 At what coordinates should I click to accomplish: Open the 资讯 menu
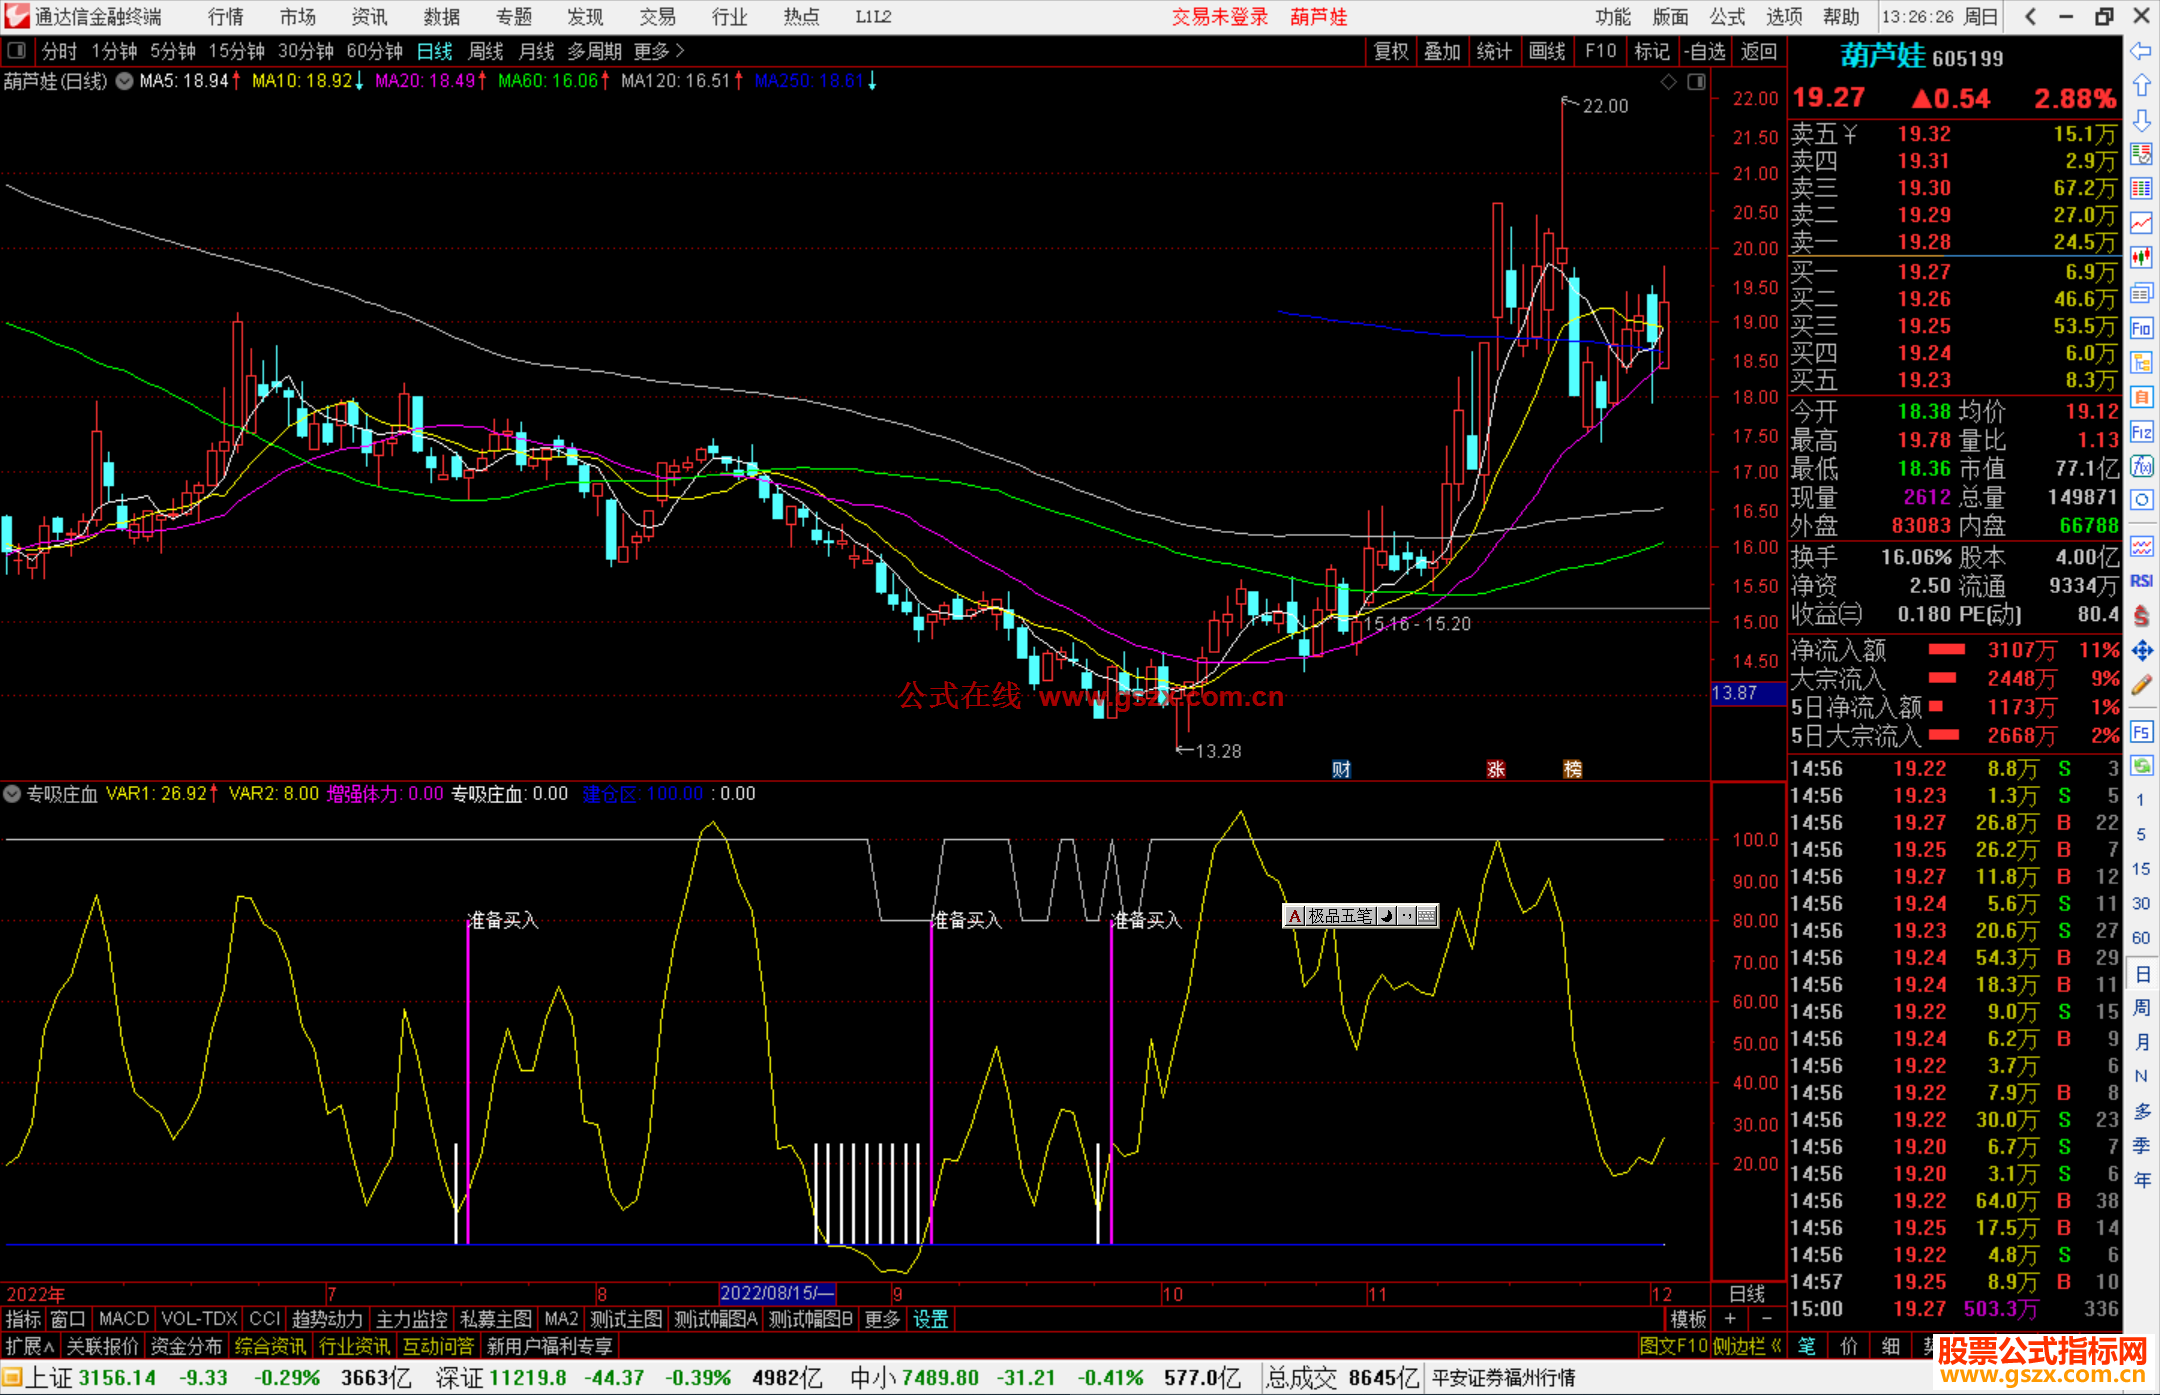[x=369, y=17]
